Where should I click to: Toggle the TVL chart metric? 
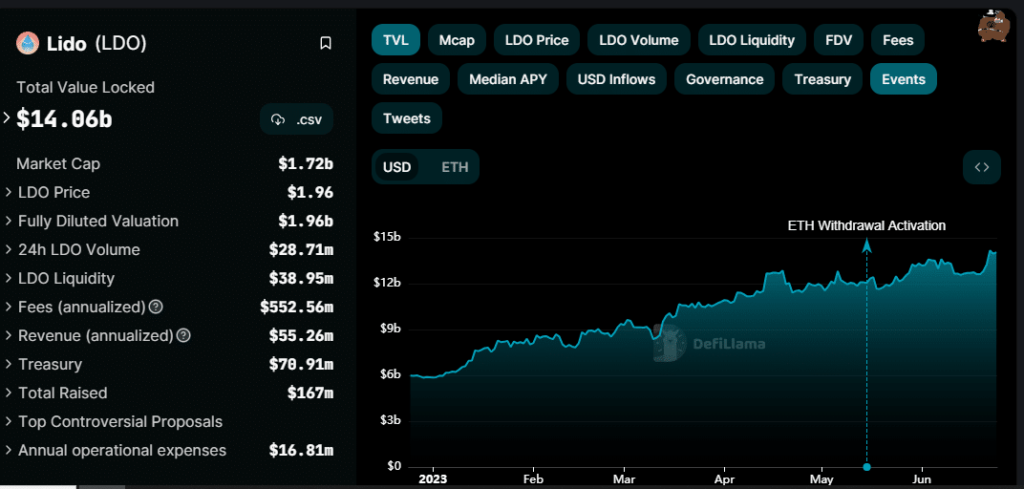pos(395,40)
